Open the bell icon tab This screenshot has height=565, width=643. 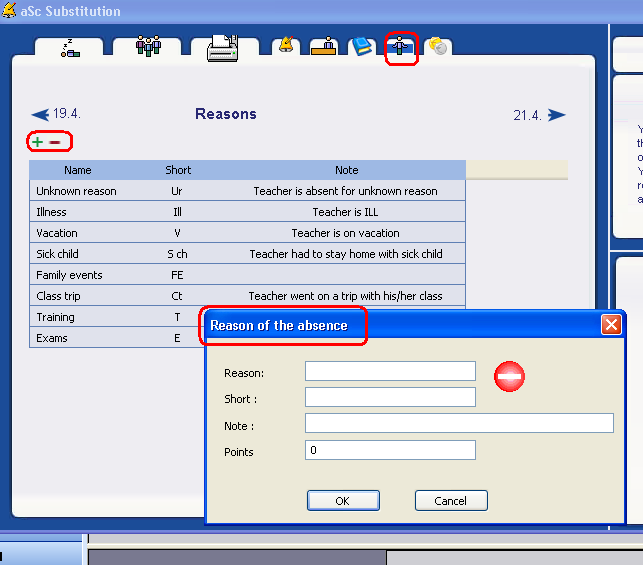tap(286, 46)
